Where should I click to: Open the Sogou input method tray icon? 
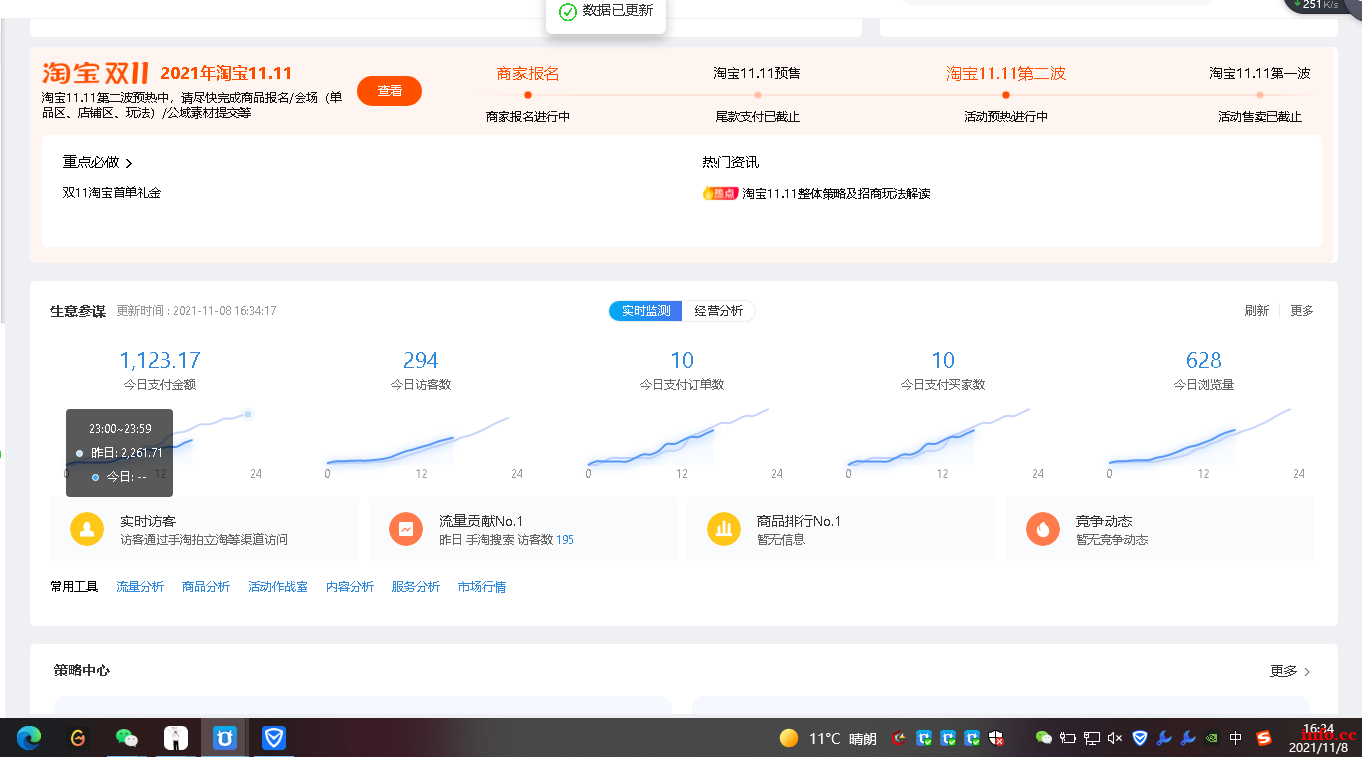tap(1264, 739)
